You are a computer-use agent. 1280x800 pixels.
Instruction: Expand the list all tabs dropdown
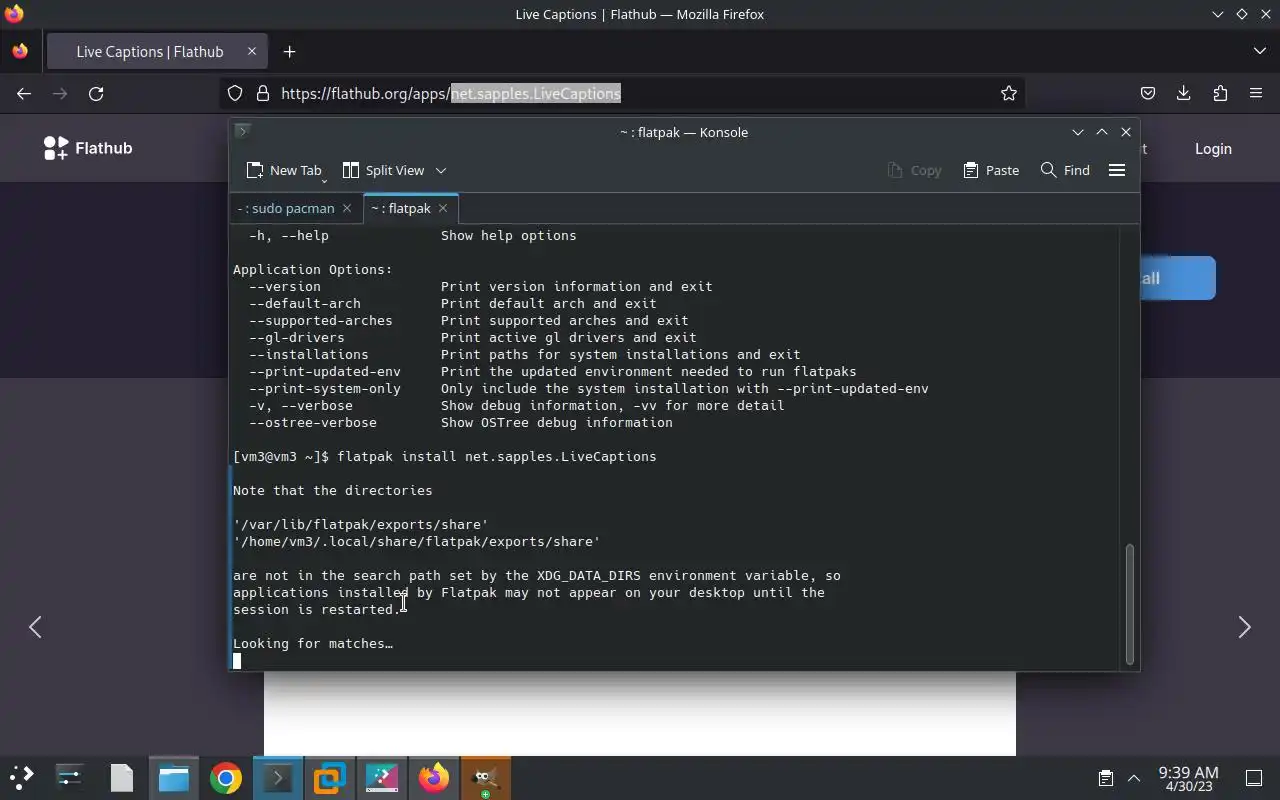click(1259, 51)
